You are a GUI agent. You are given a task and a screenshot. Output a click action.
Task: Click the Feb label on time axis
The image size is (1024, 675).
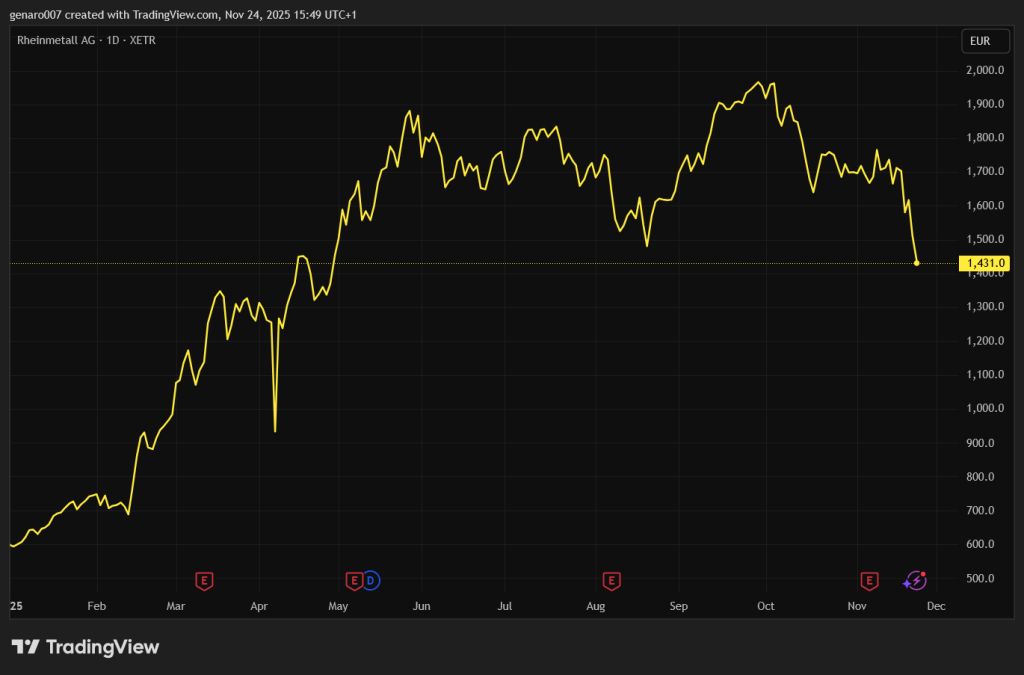click(x=96, y=606)
